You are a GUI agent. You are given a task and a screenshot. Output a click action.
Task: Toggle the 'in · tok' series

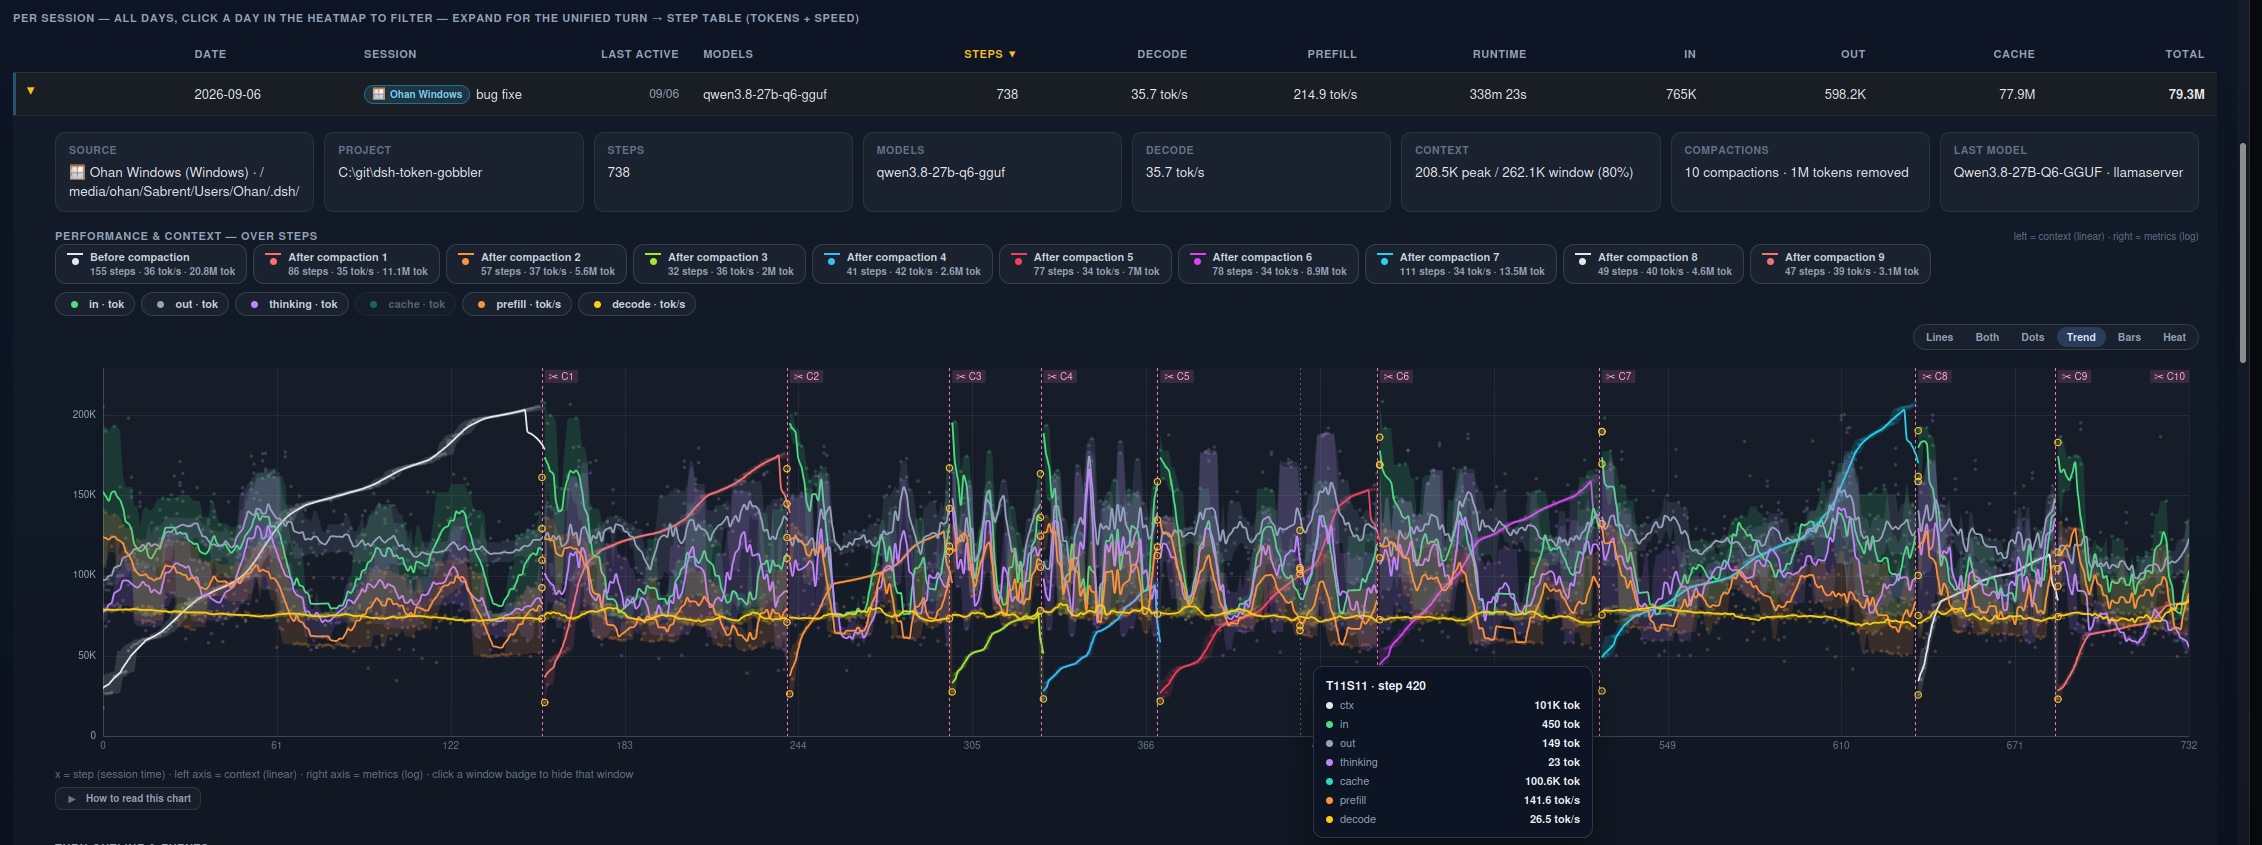(96, 304)
